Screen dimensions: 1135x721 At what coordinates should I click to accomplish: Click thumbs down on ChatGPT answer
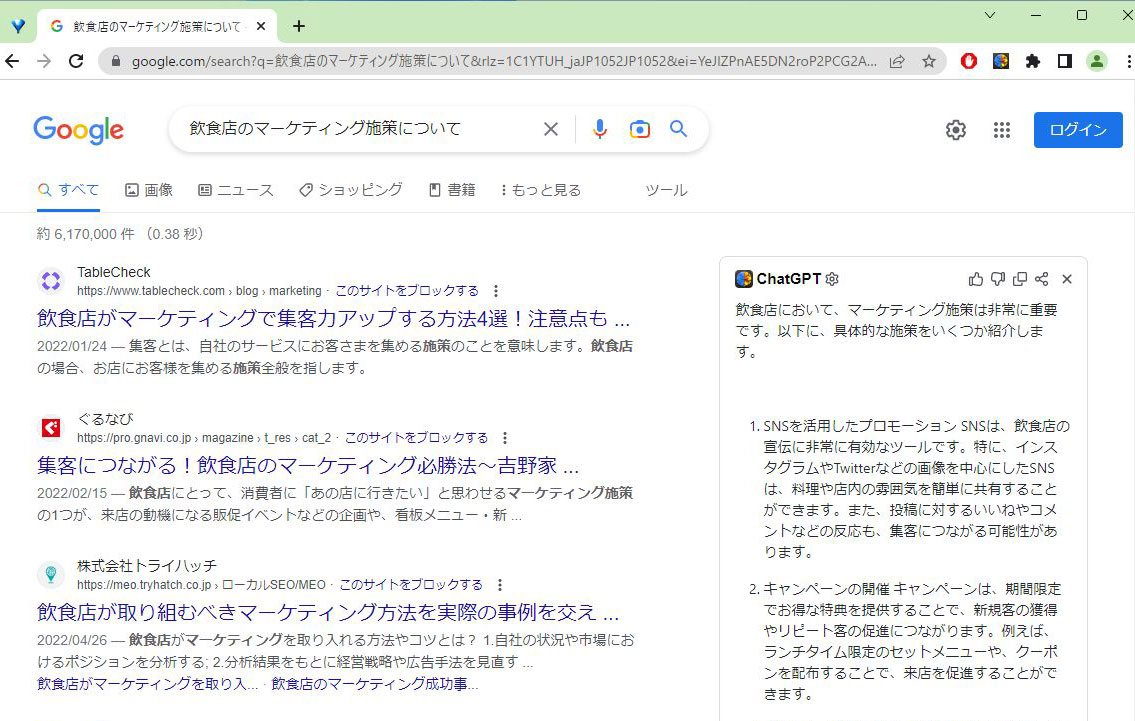[997, 279]
